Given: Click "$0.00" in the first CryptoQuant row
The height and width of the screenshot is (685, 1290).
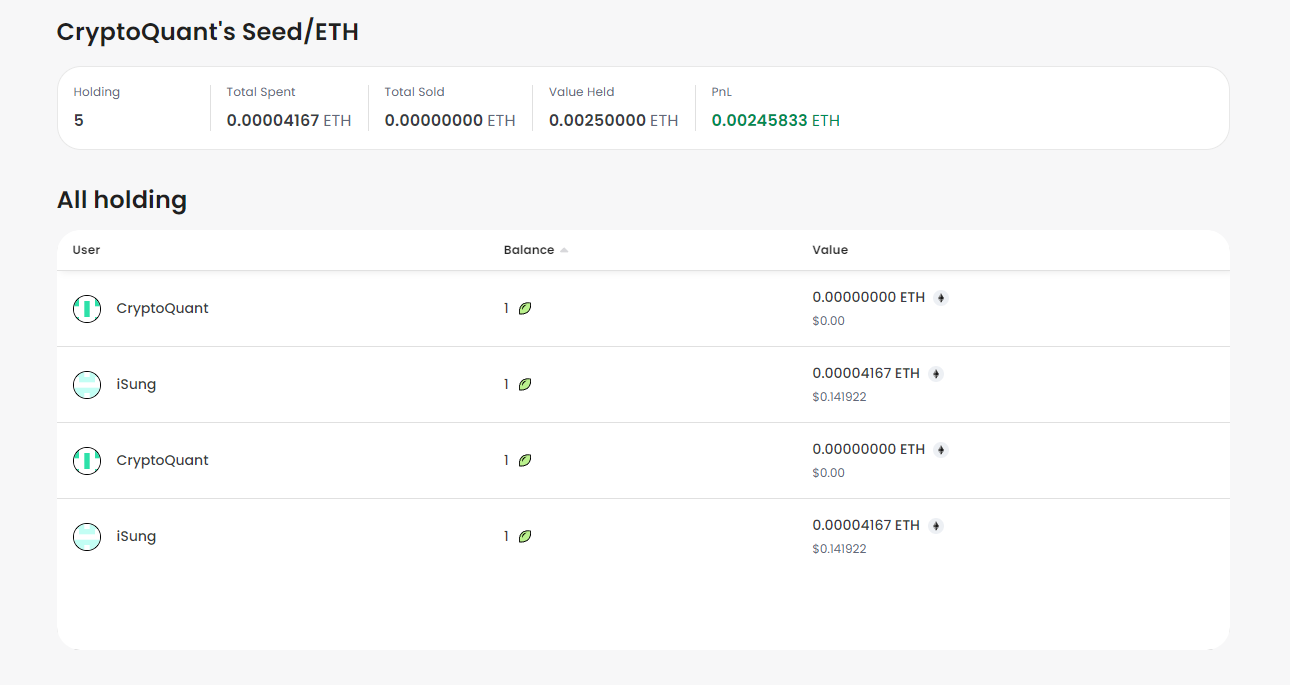Looking at the screenshot, I should [829, 321].
